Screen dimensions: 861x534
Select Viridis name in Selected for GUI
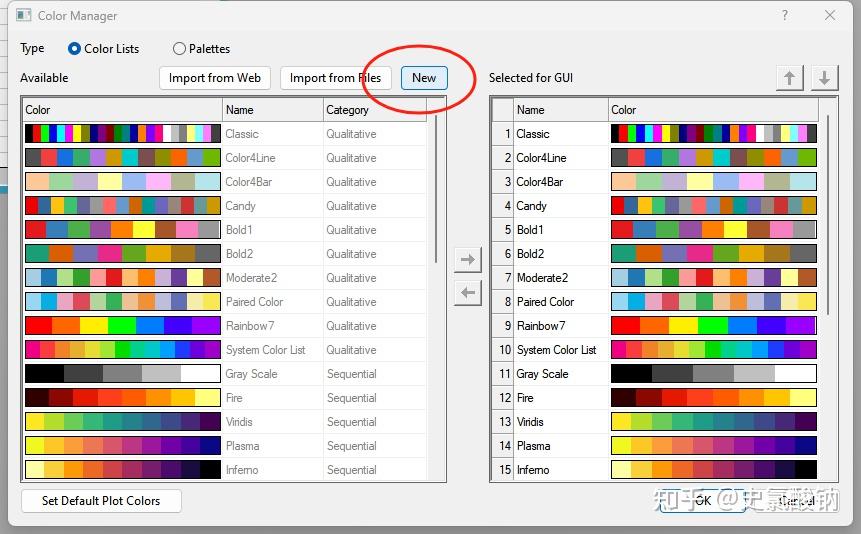coord(530,422)
